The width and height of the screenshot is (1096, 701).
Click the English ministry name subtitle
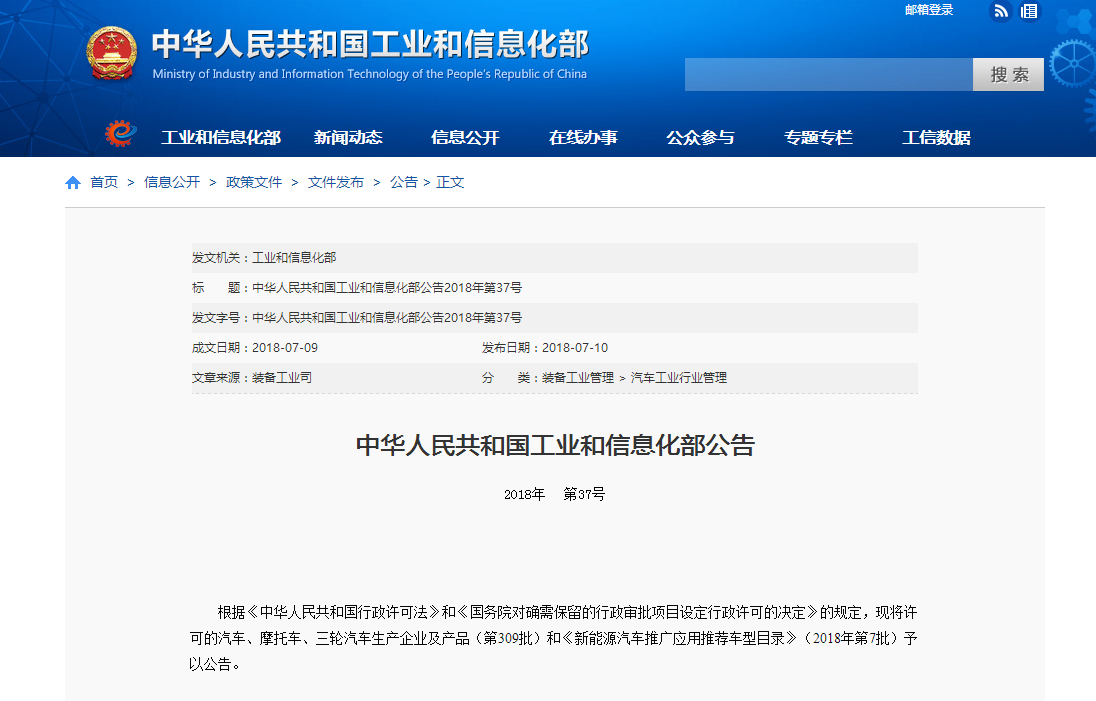click(370, 74)
